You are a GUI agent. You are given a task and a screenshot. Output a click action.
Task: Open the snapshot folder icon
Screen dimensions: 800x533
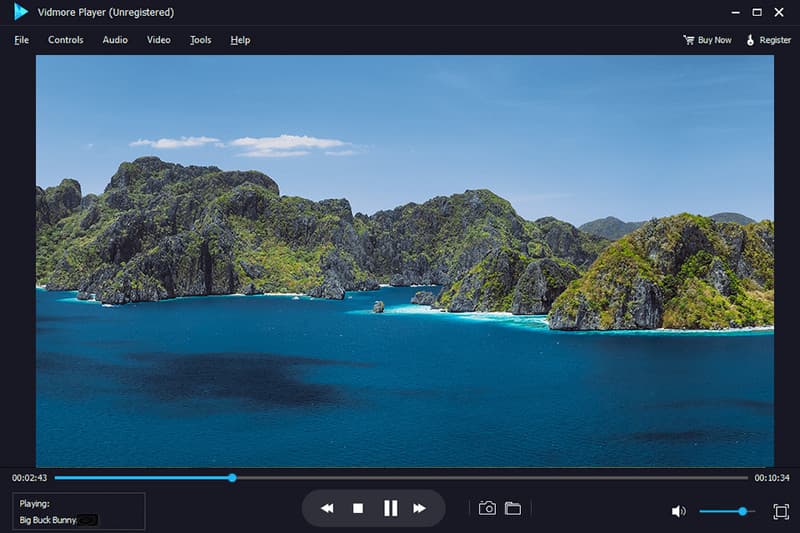513,509
